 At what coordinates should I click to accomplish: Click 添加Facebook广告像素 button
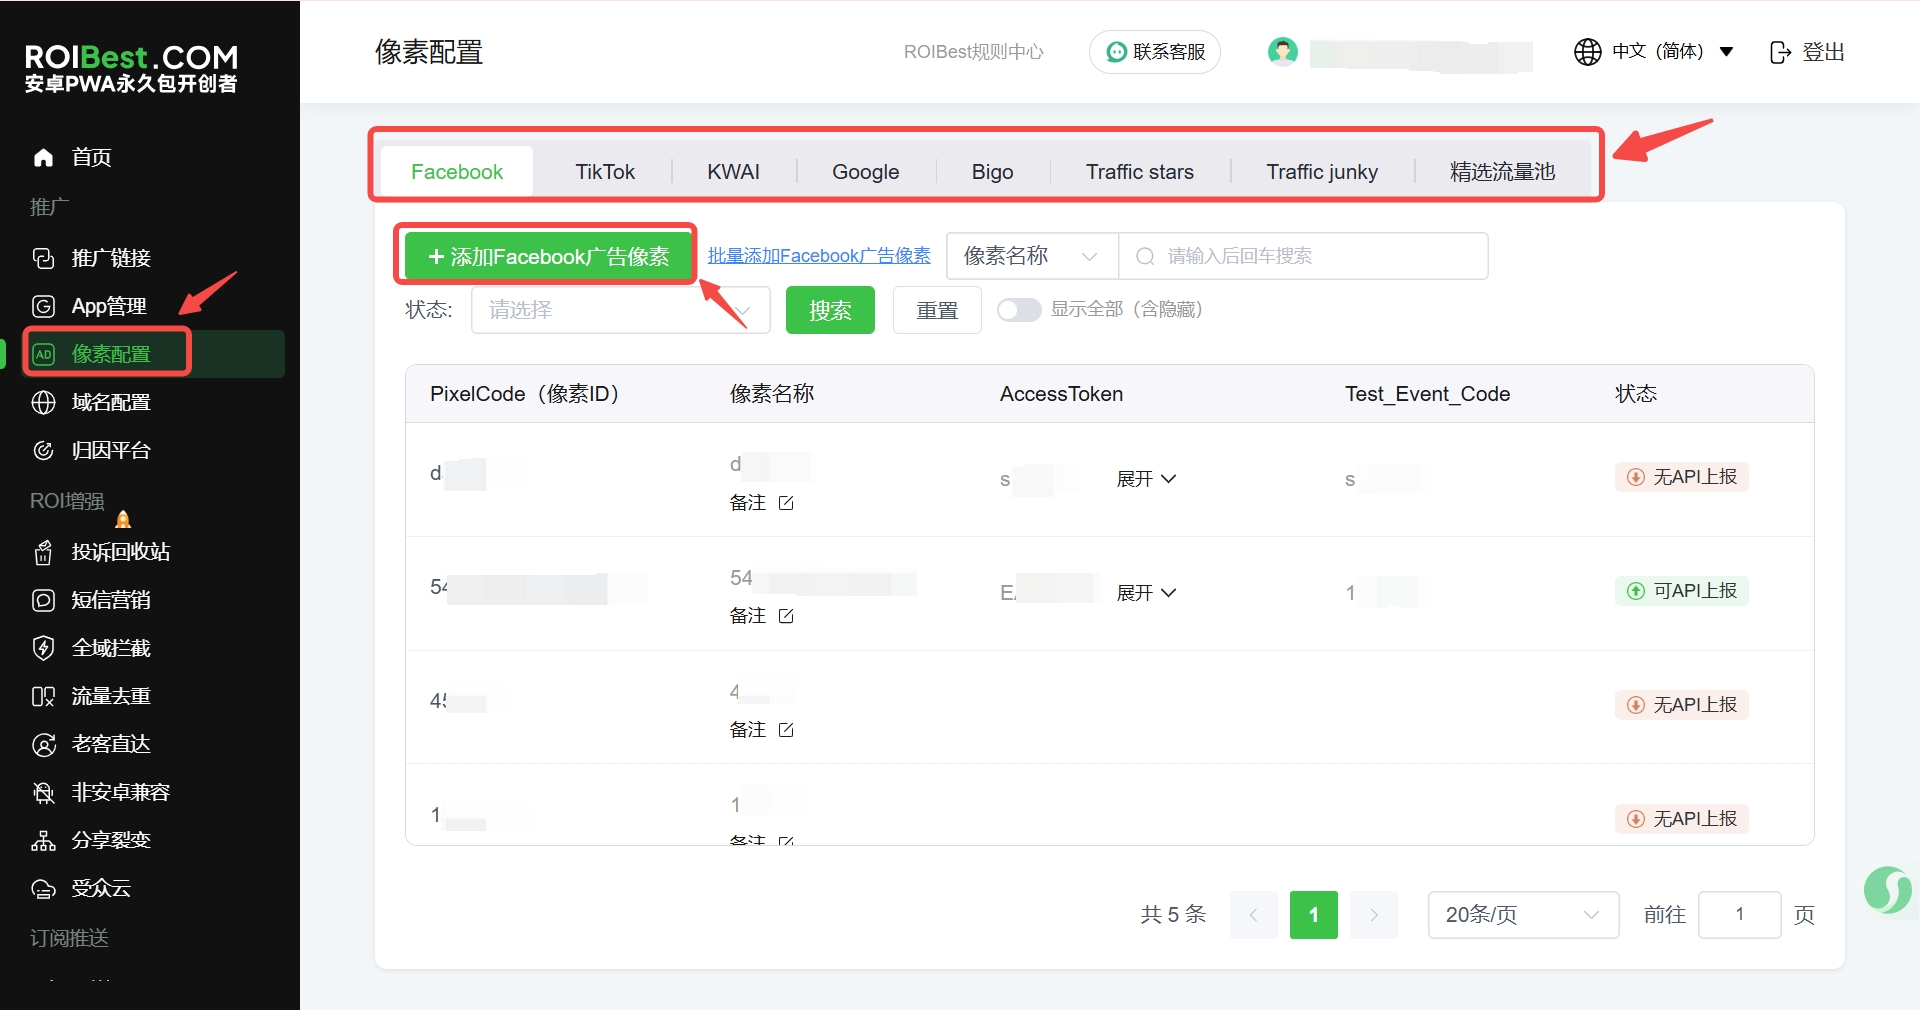click(x=548, y=257)
